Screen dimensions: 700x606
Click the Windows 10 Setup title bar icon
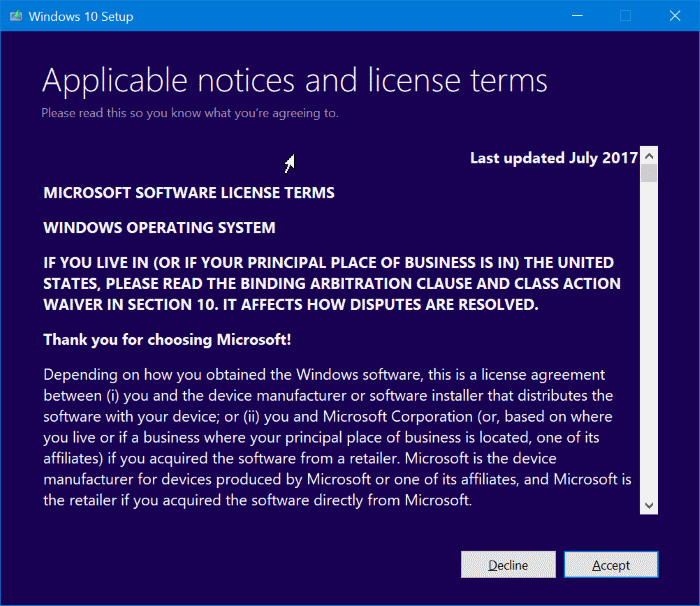pos(14,16)
